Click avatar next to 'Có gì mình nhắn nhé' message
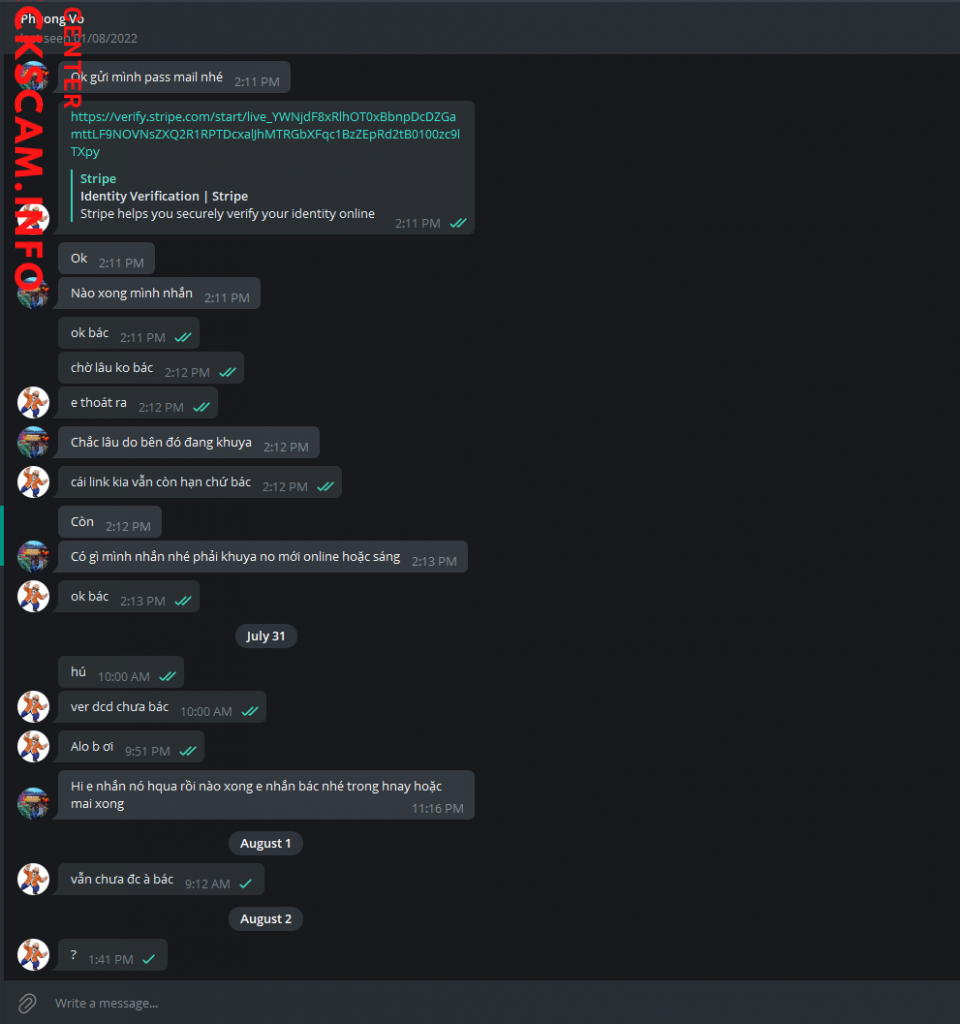 click(33, 556)
